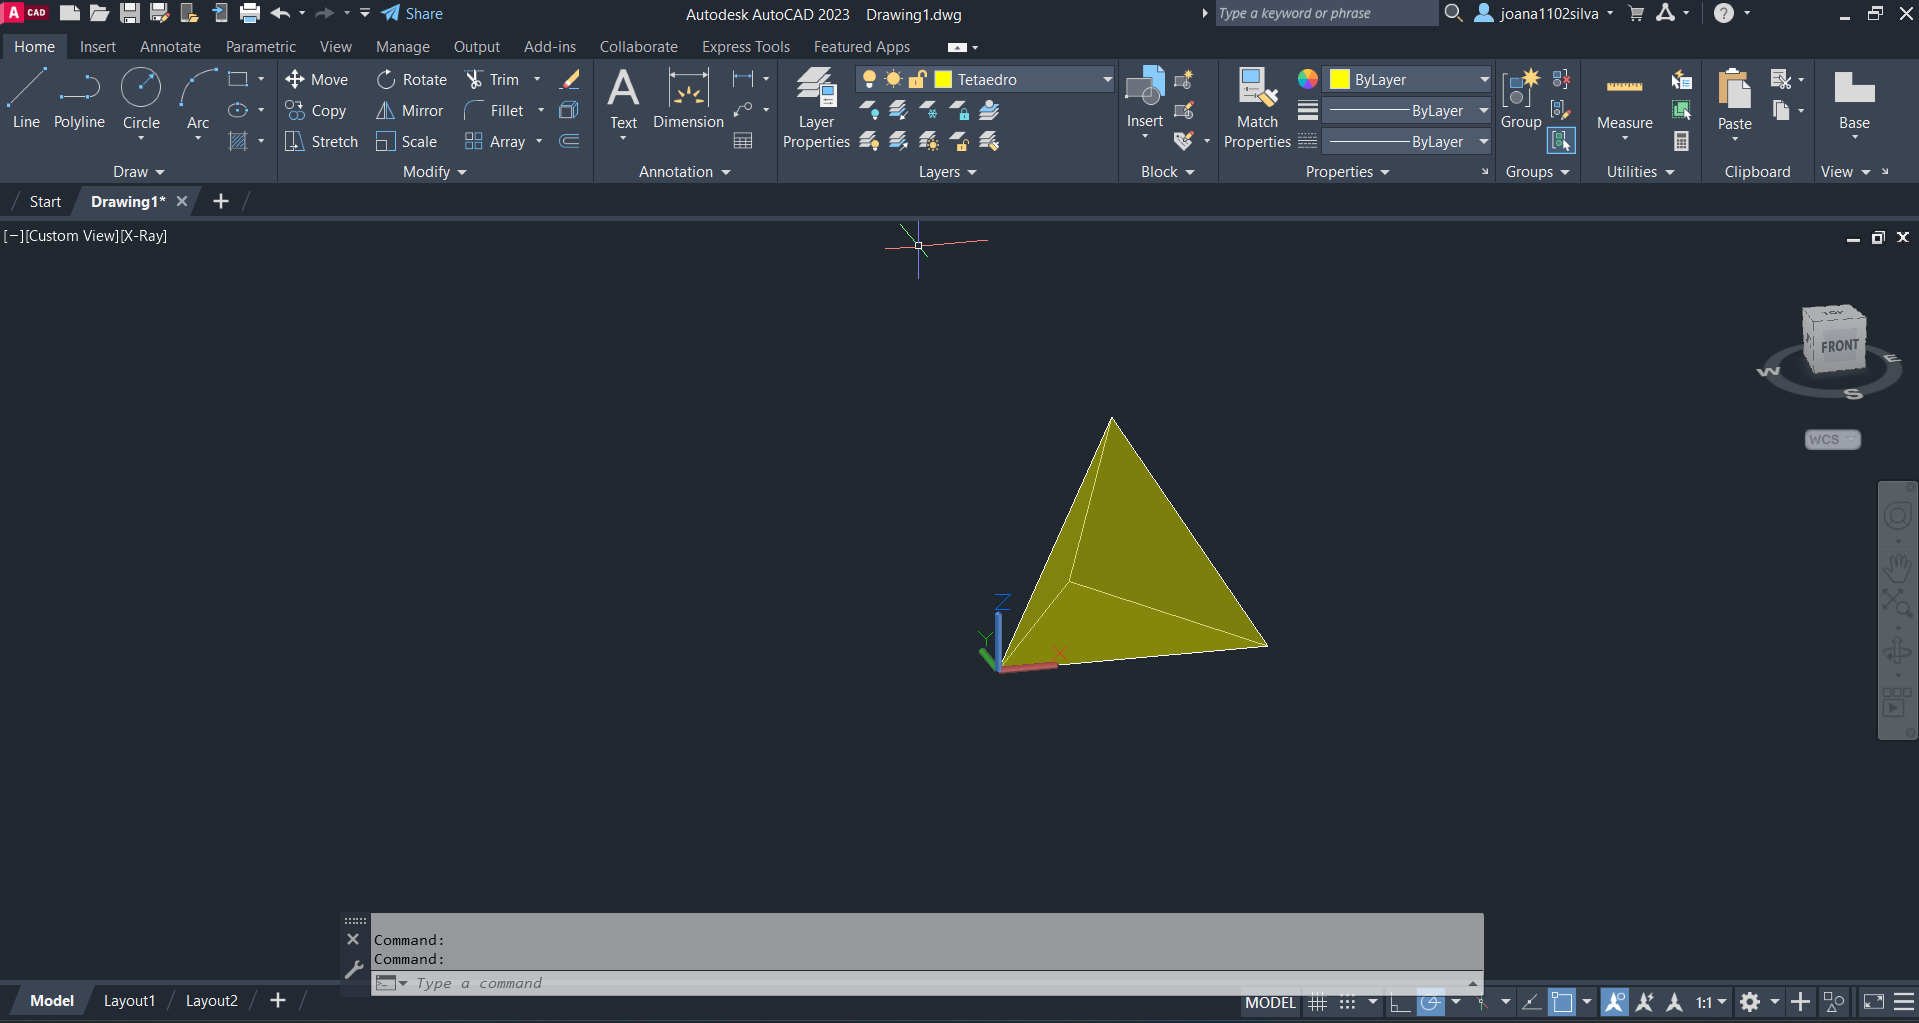Toggle group selection on/off in Groups panel
Screen dimensions: 1919x1023
point(1561,141)
